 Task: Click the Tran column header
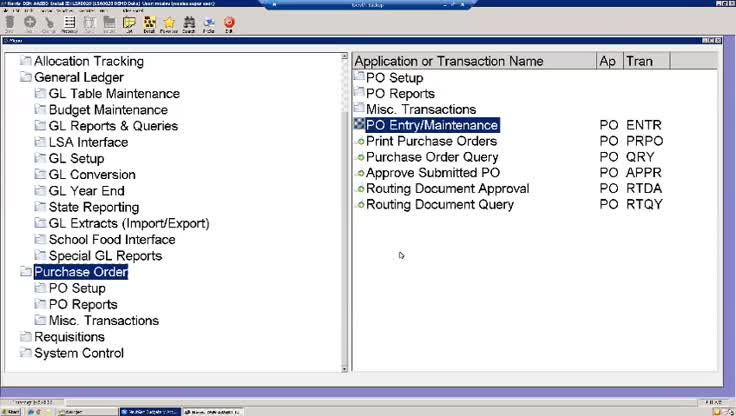click(646, 61)
